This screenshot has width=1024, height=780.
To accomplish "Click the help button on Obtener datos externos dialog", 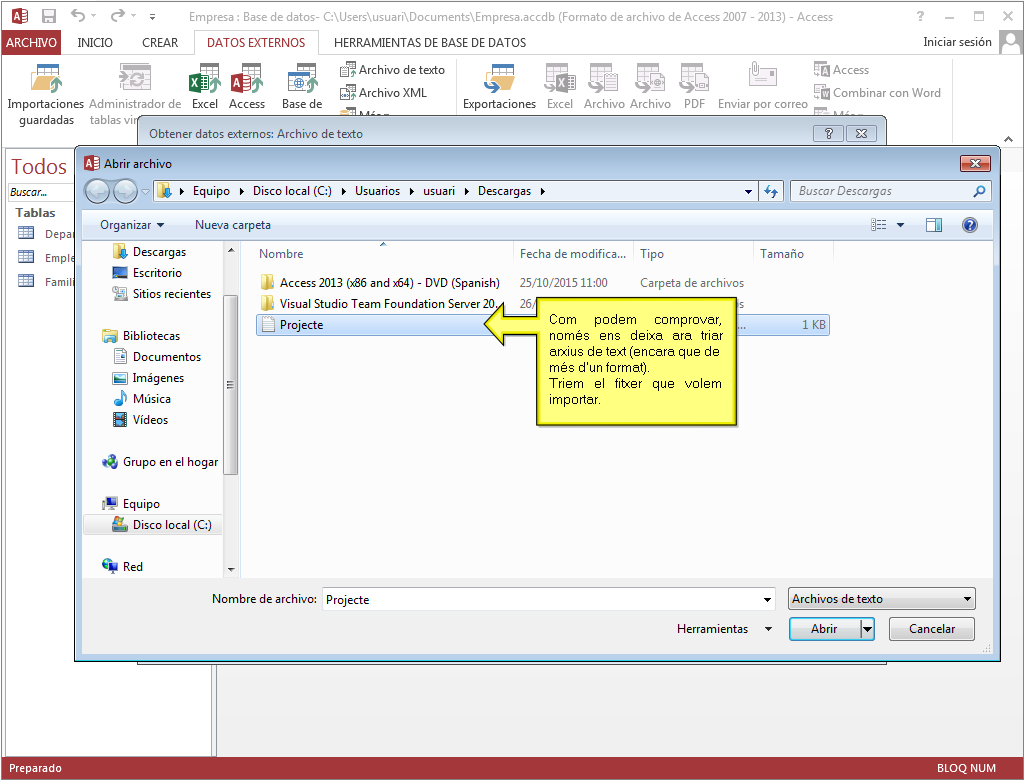I will click(x=828, y=133).
